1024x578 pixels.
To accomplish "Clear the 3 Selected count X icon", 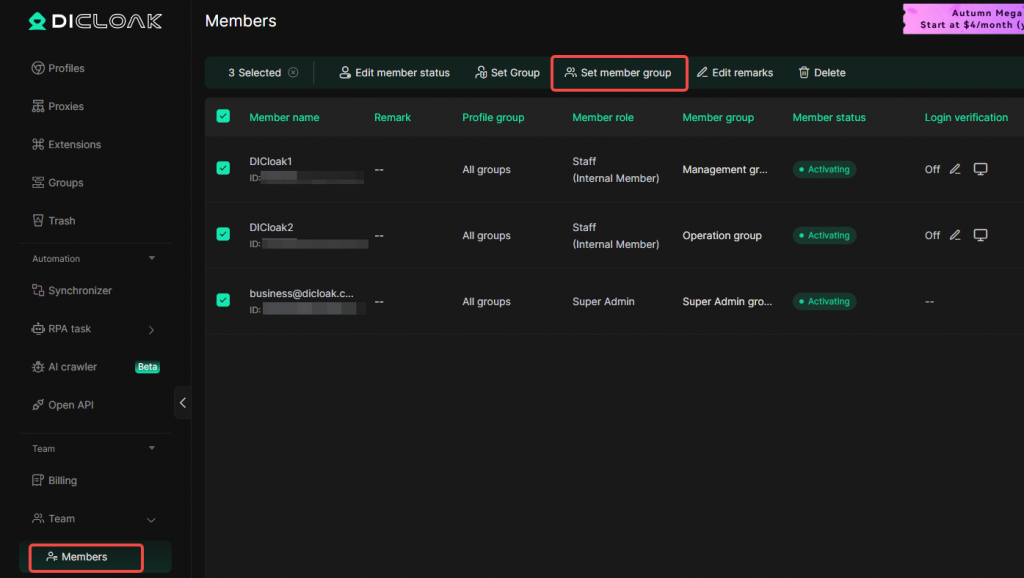I will (293, 73).
